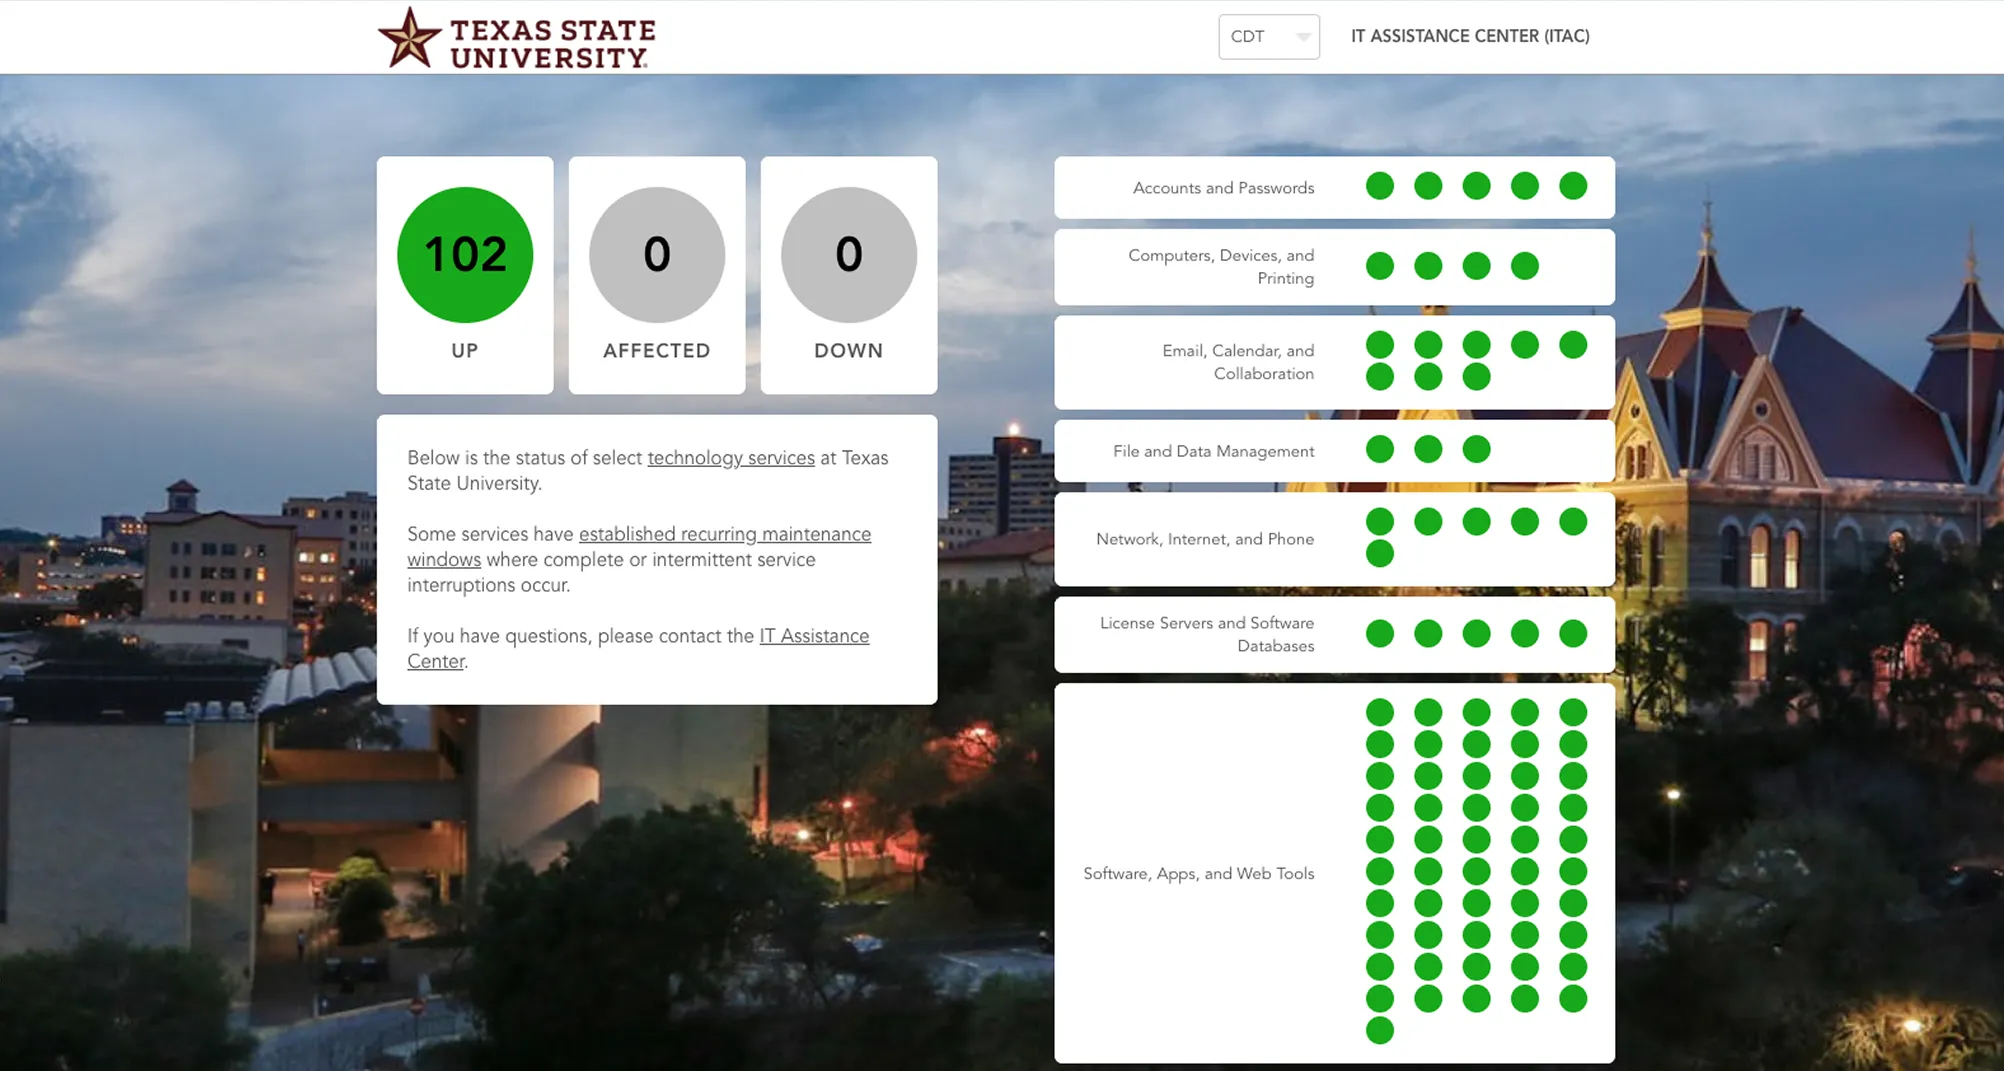Viewport: 2004px width, 1071px height.
Task: Click second dot in File and Data Management
Action: pyautogui.click(x=1428, y=450)
